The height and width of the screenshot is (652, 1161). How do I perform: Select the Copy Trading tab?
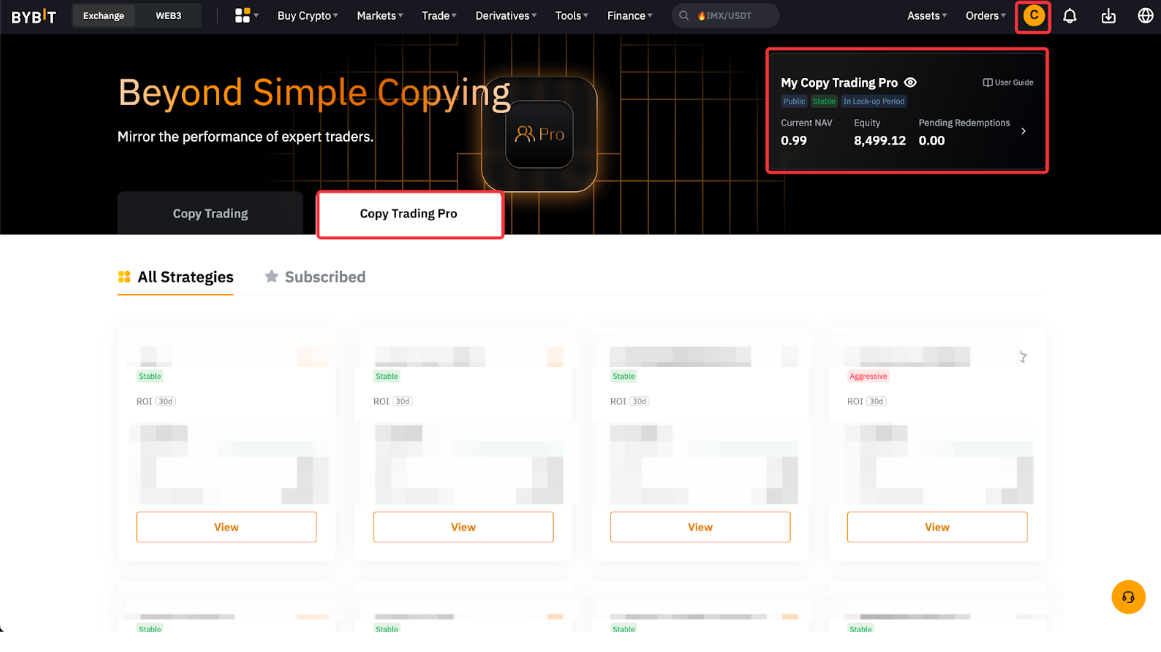[x=210, y=213]
